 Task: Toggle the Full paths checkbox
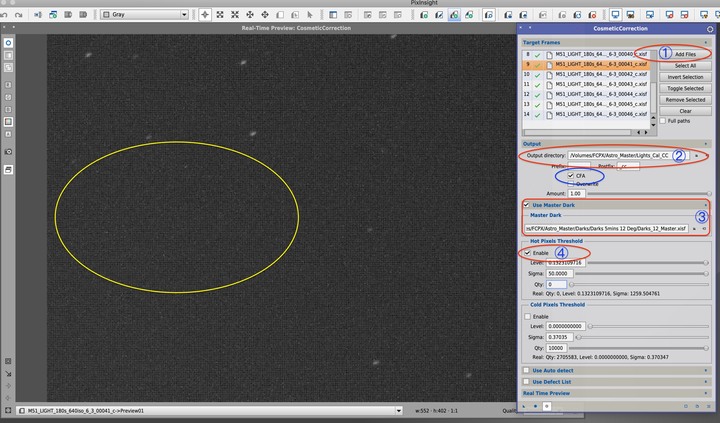[663, 121]
